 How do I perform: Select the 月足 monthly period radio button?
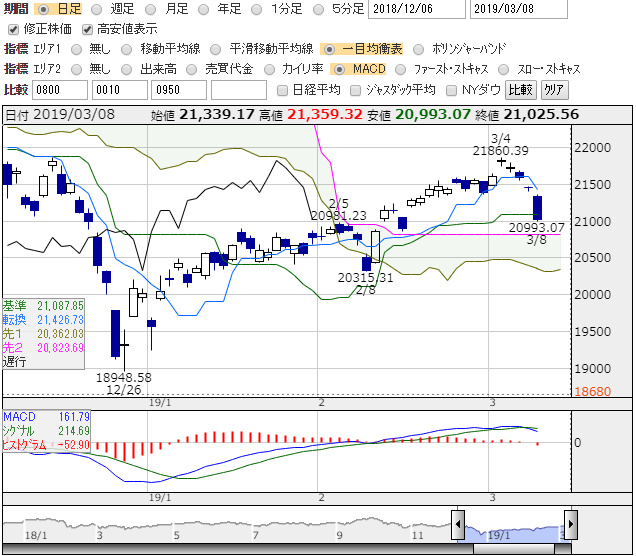[150, 9]
